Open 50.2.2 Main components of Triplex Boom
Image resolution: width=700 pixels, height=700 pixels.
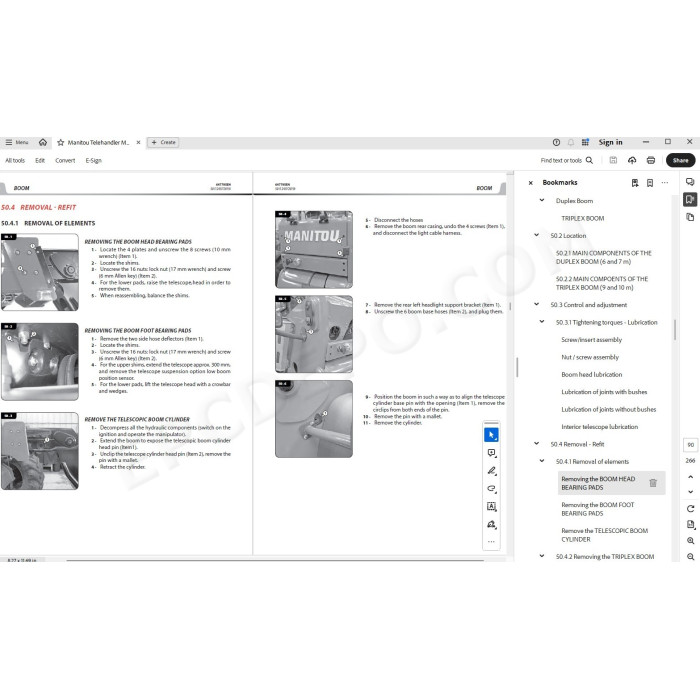(602, 283)
